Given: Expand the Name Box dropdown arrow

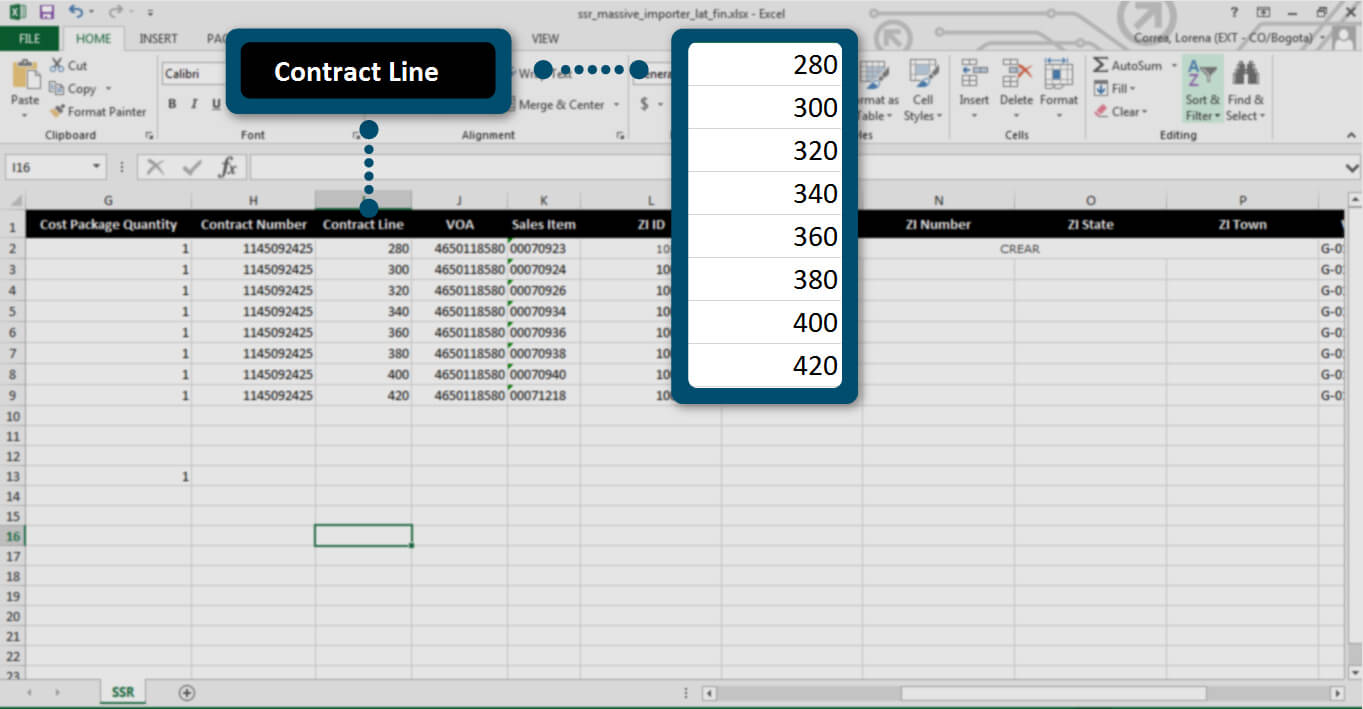Looking at the screenshot, I should click(x=97, y=167).
